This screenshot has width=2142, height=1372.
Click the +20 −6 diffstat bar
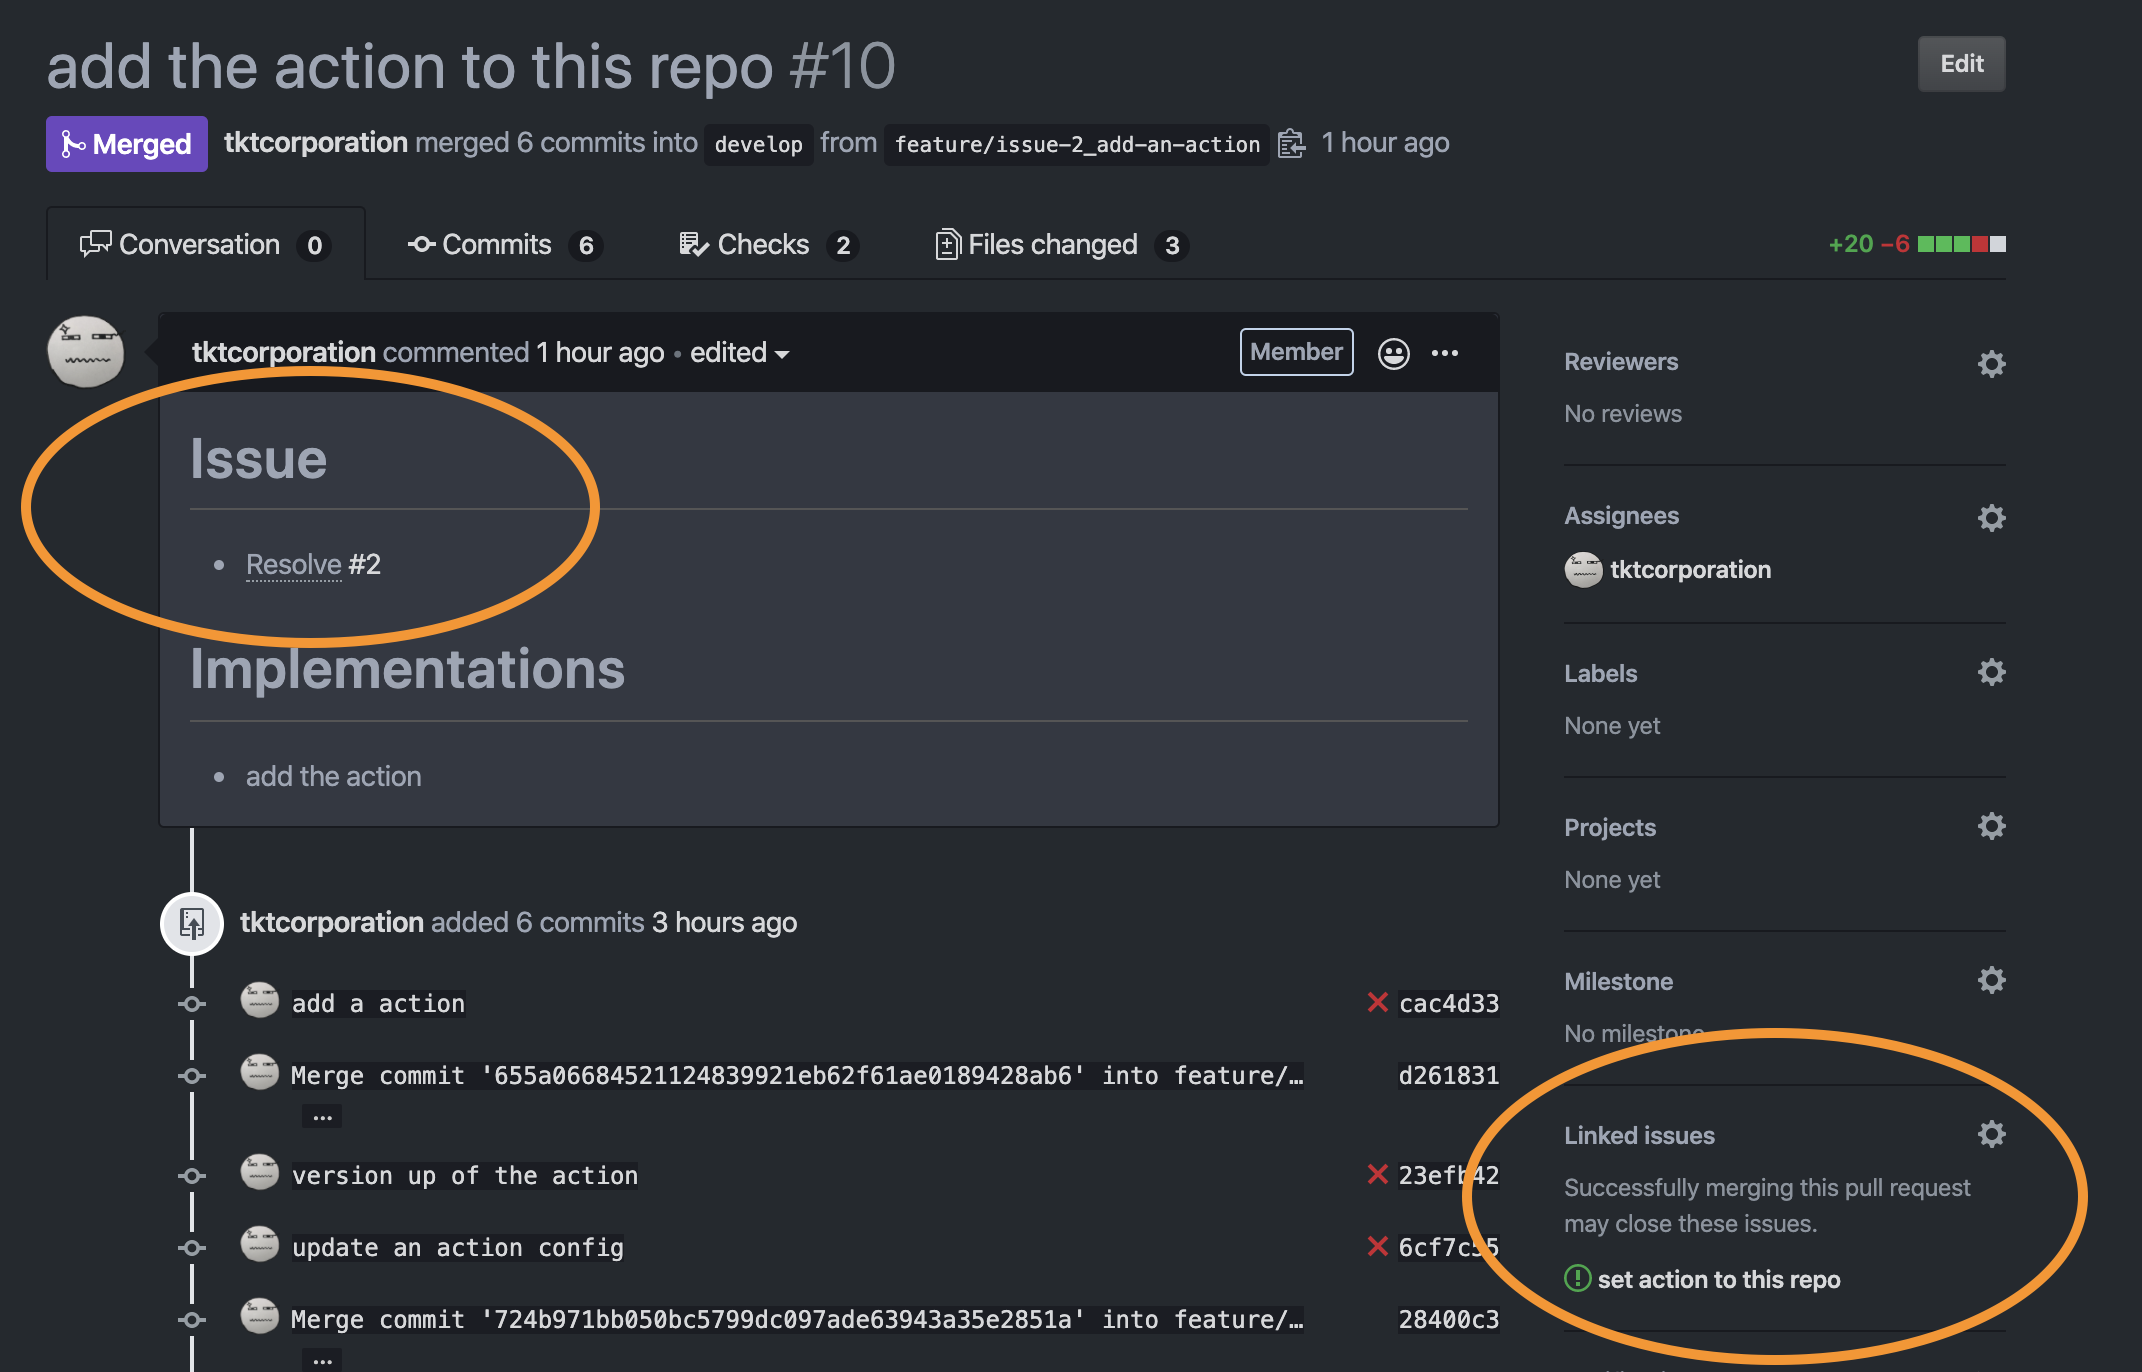1916,244
